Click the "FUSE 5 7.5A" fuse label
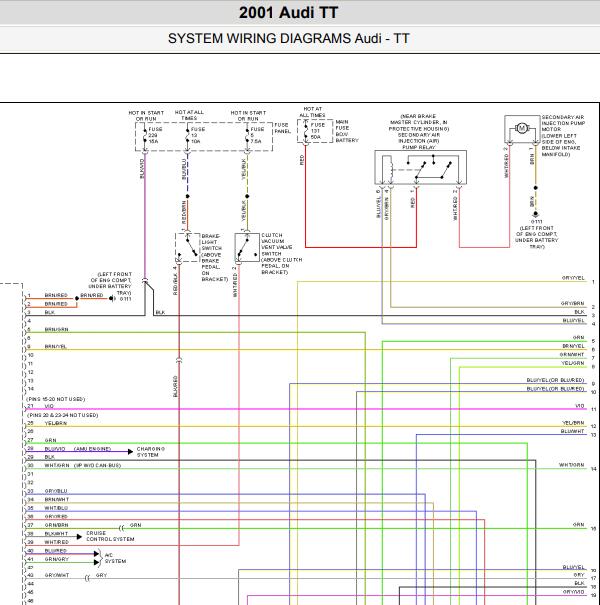Image resolution: width=600 pixels, height=605 pixels. [x=257, y=135]
